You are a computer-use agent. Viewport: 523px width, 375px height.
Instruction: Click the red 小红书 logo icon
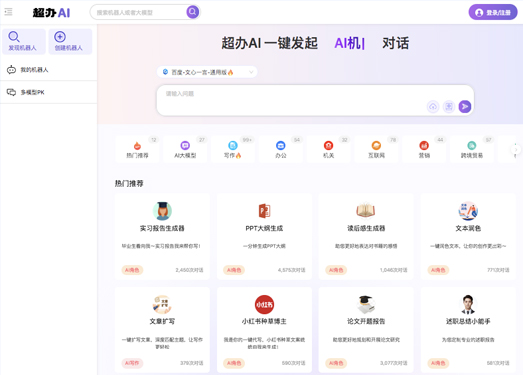point(264,304)
